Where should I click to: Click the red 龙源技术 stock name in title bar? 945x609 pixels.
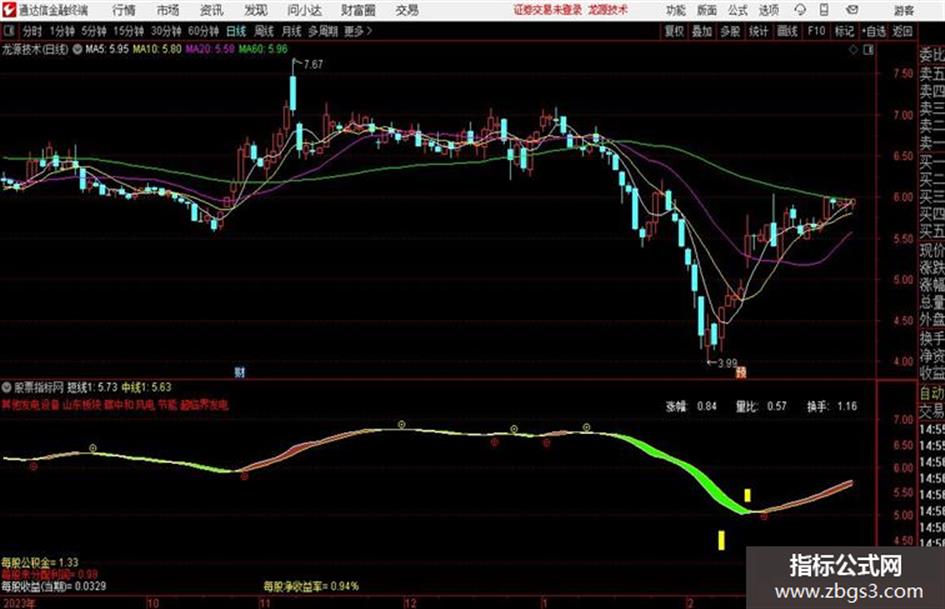(x=608, y=10)
